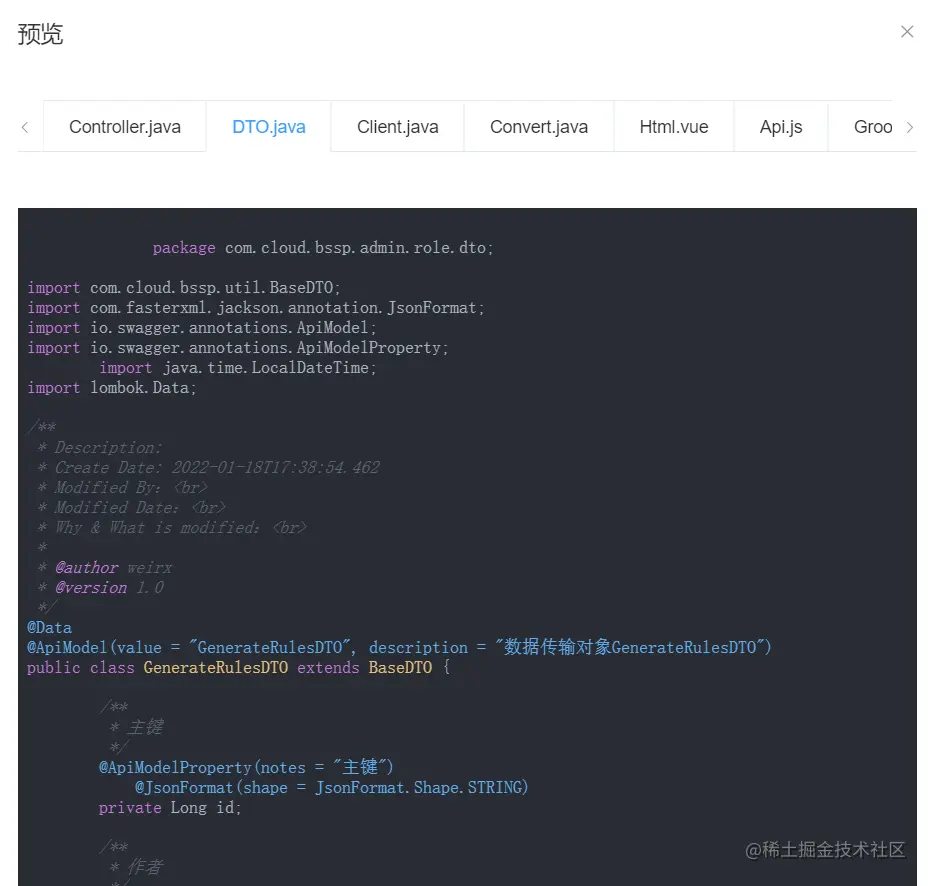The height and width of the screenshot is (886, 932).
Task: Click the @author weirx comment line
Action: [105, 567]
